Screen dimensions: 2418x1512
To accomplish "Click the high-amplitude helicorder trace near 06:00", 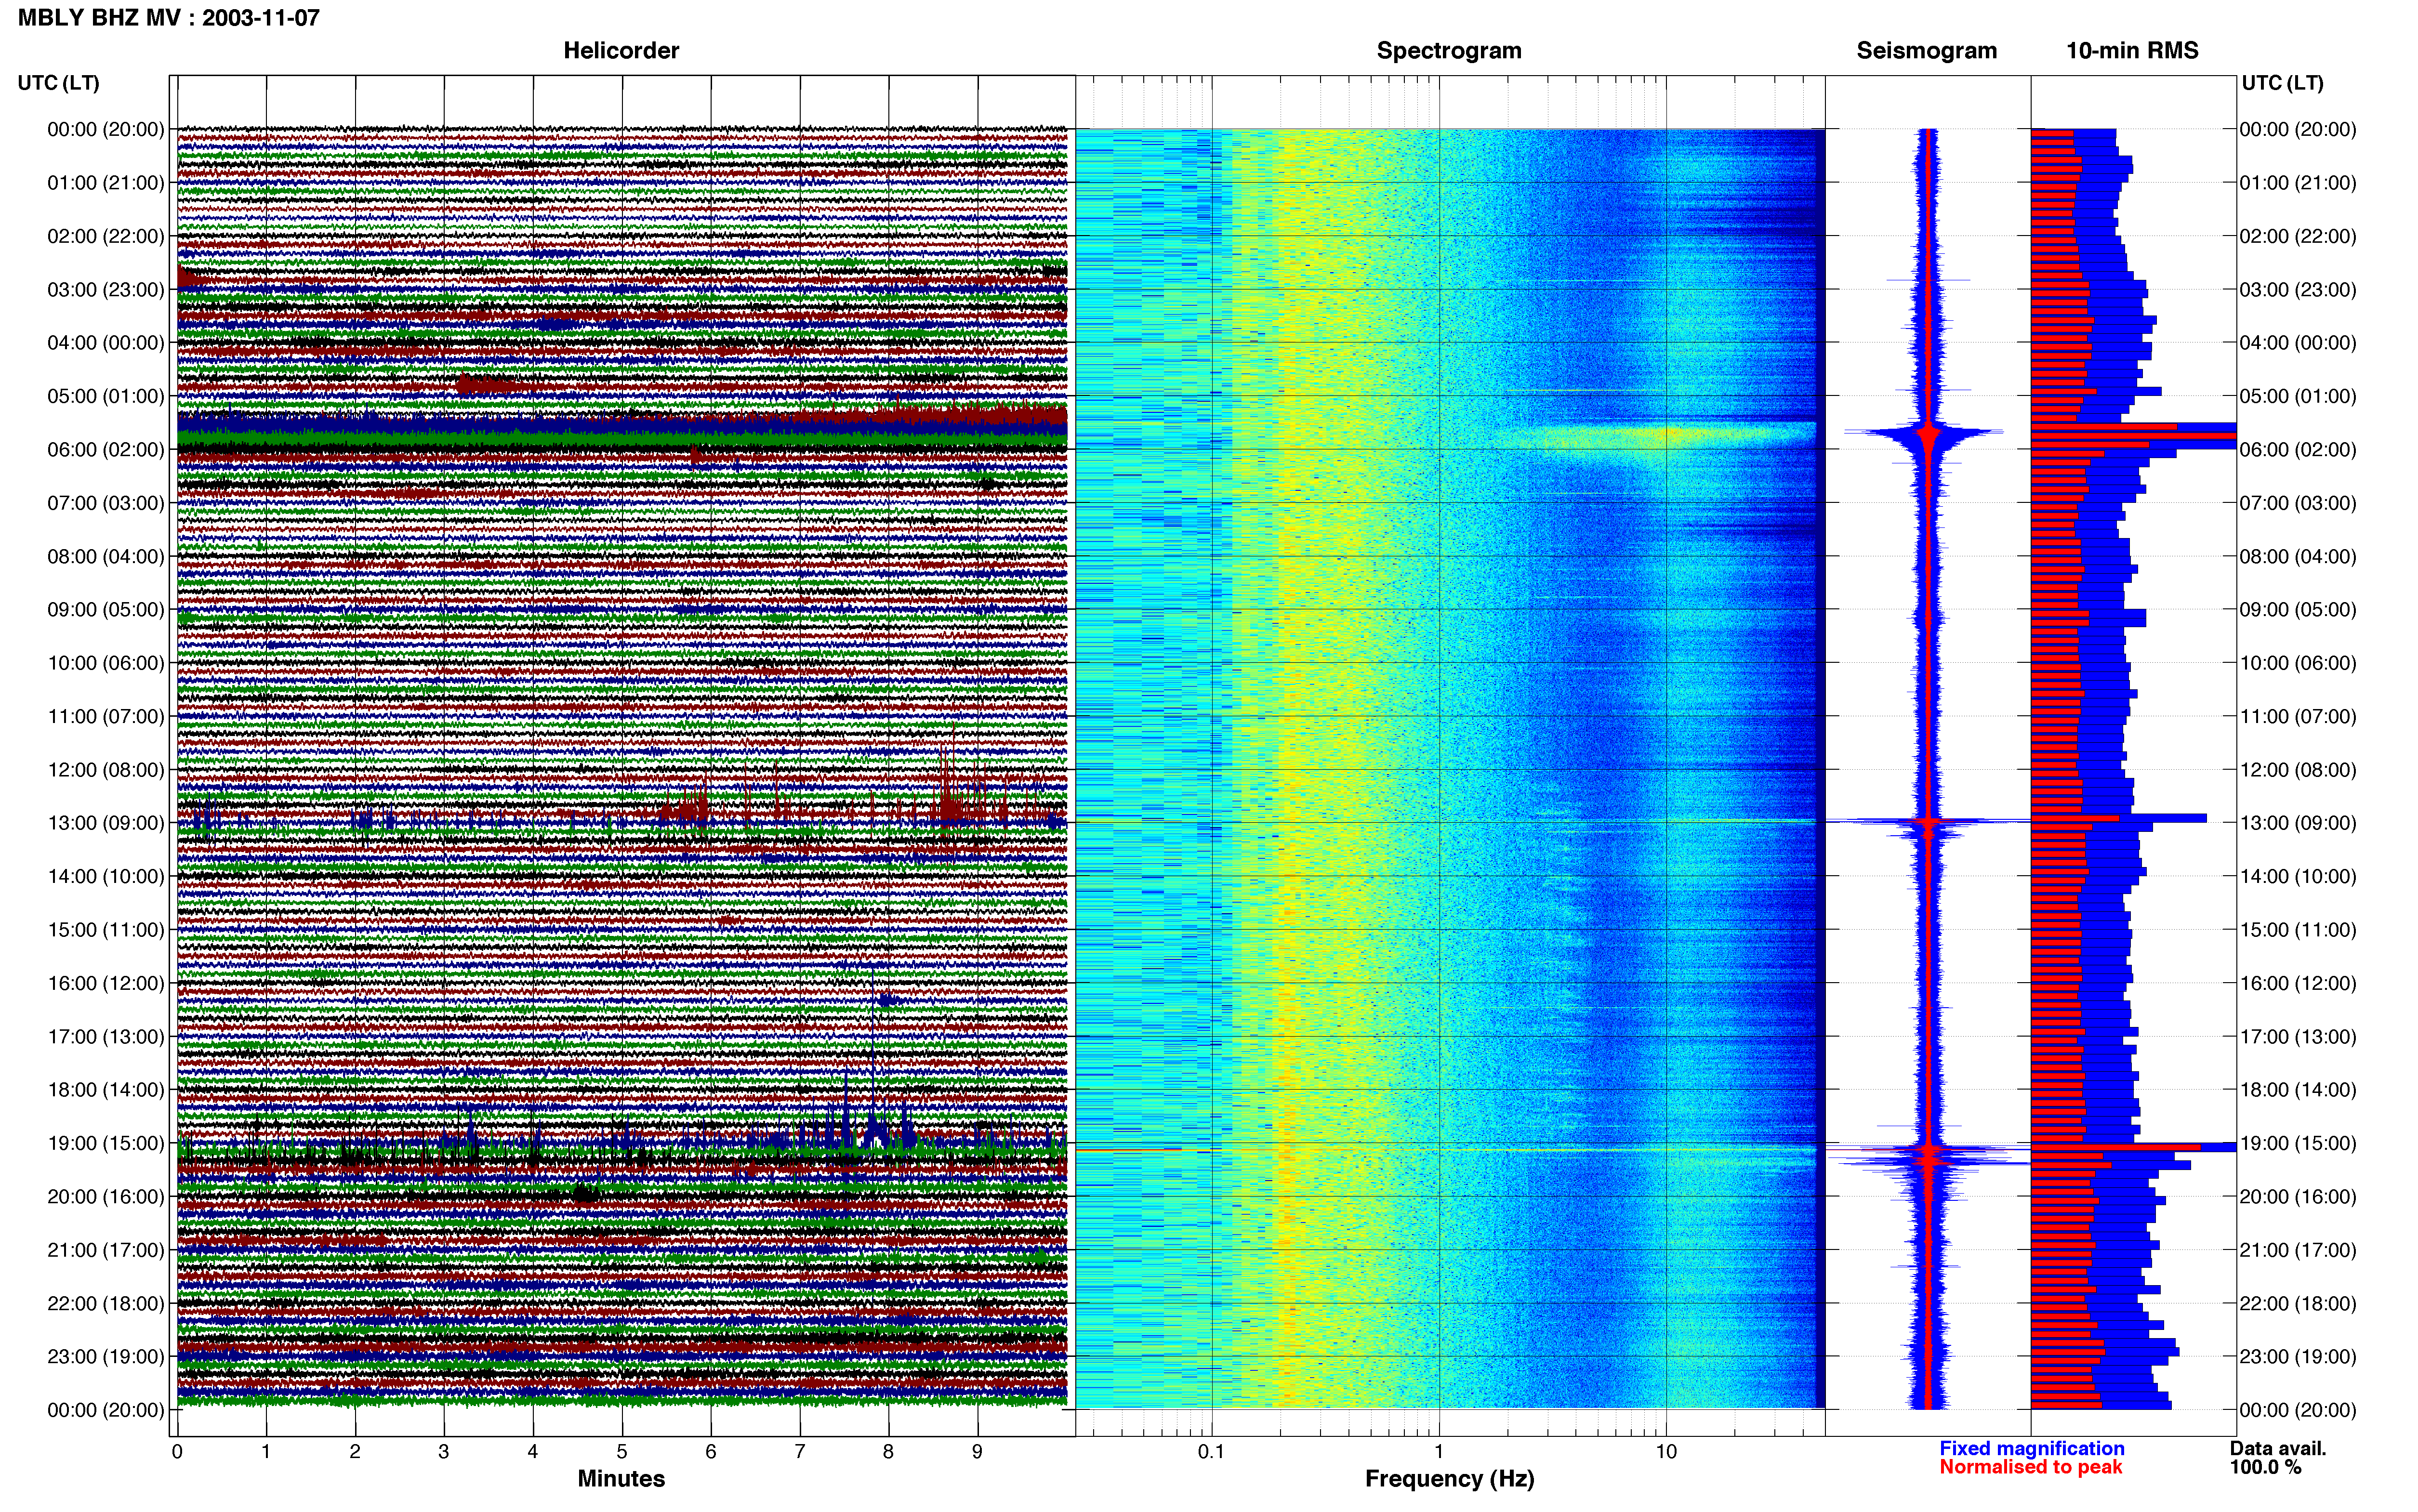I will (622, 430).
